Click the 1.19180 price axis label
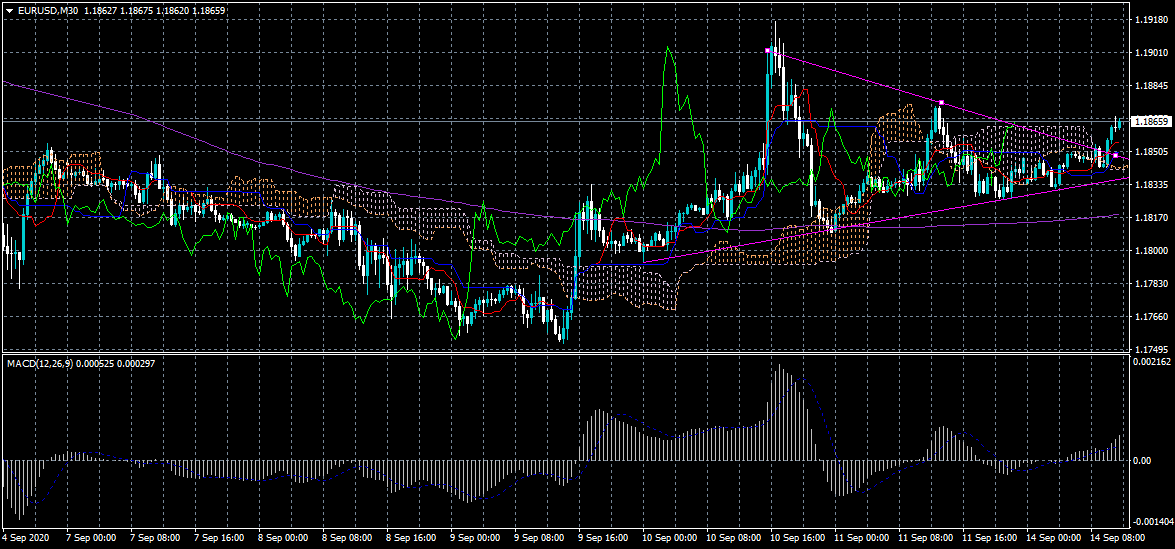 click(x=1148, y=20)
